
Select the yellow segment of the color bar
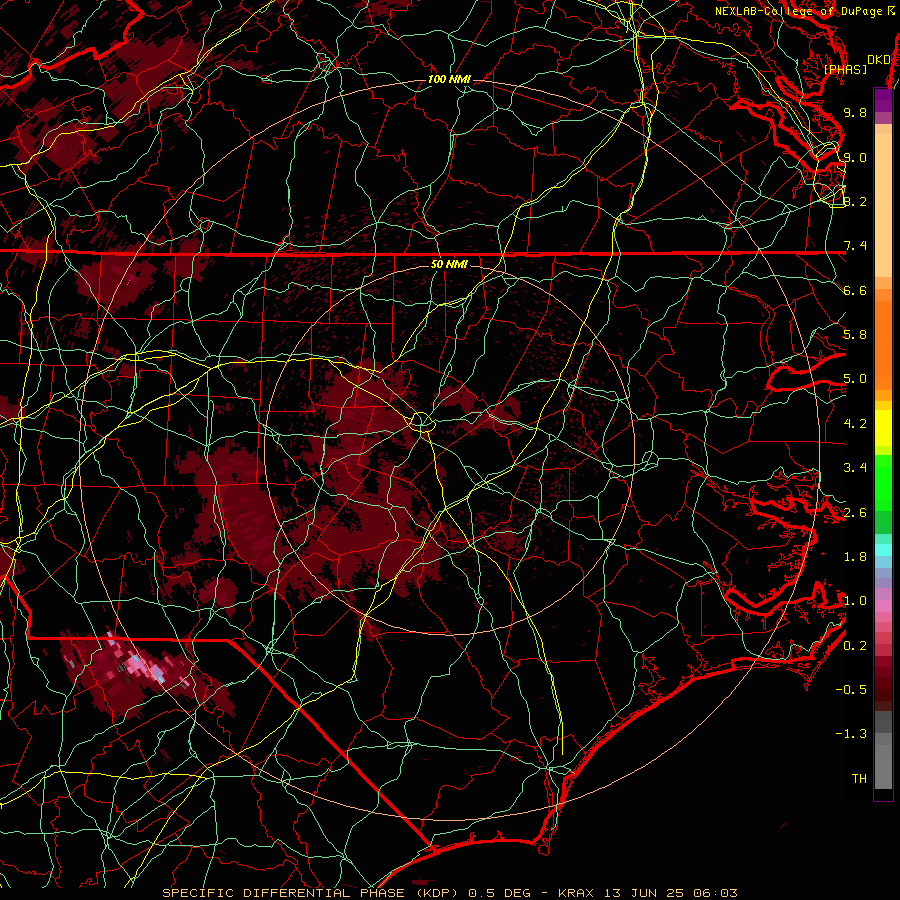coord(883,428)
